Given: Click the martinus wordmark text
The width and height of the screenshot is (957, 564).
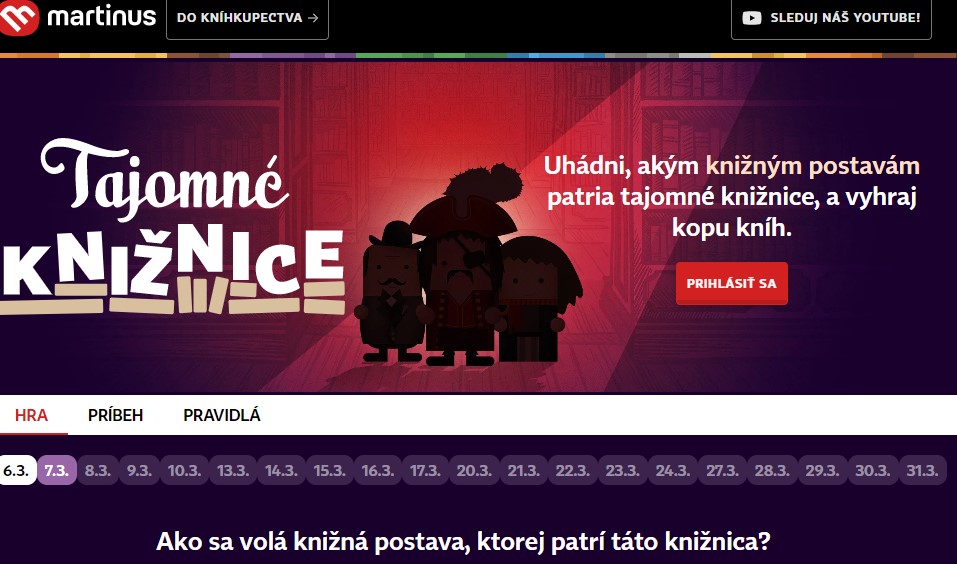Looking at the screenshot, I should point(101,16).
